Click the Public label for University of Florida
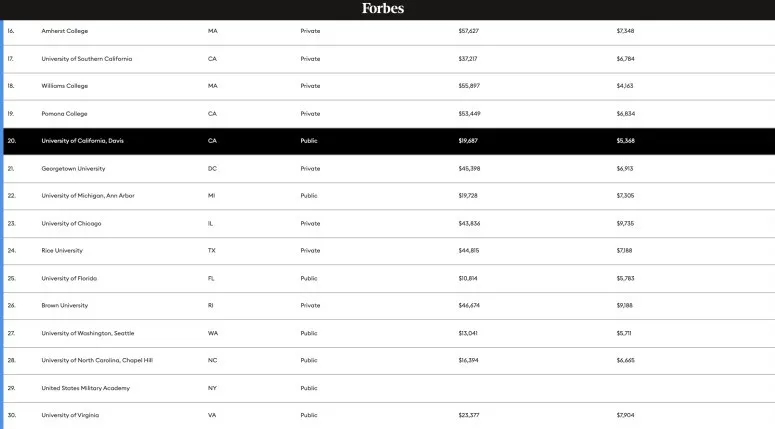 pos(309,278)
